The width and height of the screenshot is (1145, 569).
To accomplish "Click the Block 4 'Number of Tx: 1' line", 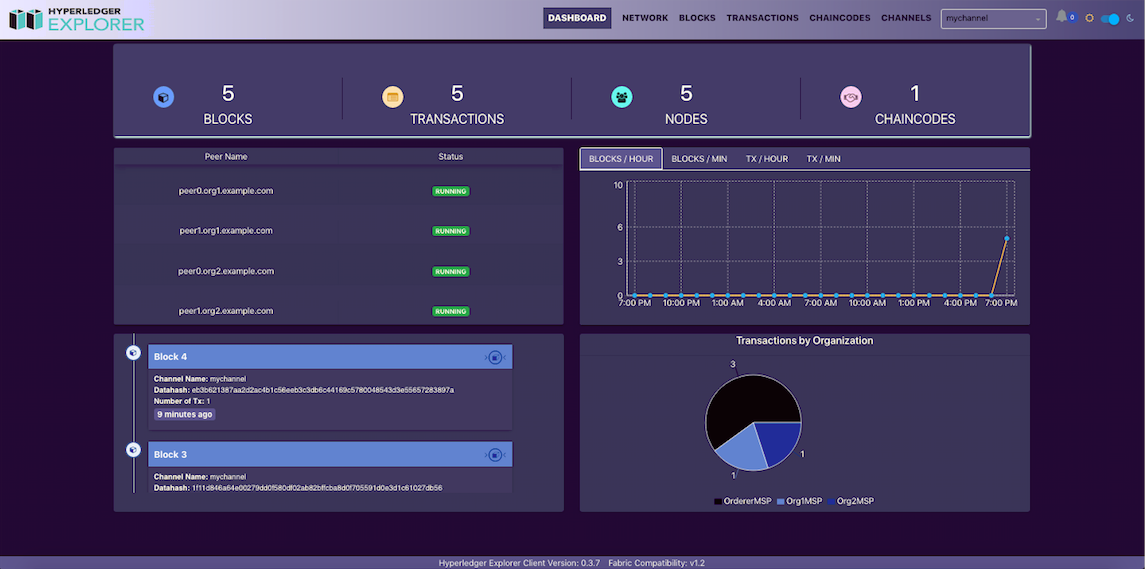I will pyautogui.click(x=182, y=401).
